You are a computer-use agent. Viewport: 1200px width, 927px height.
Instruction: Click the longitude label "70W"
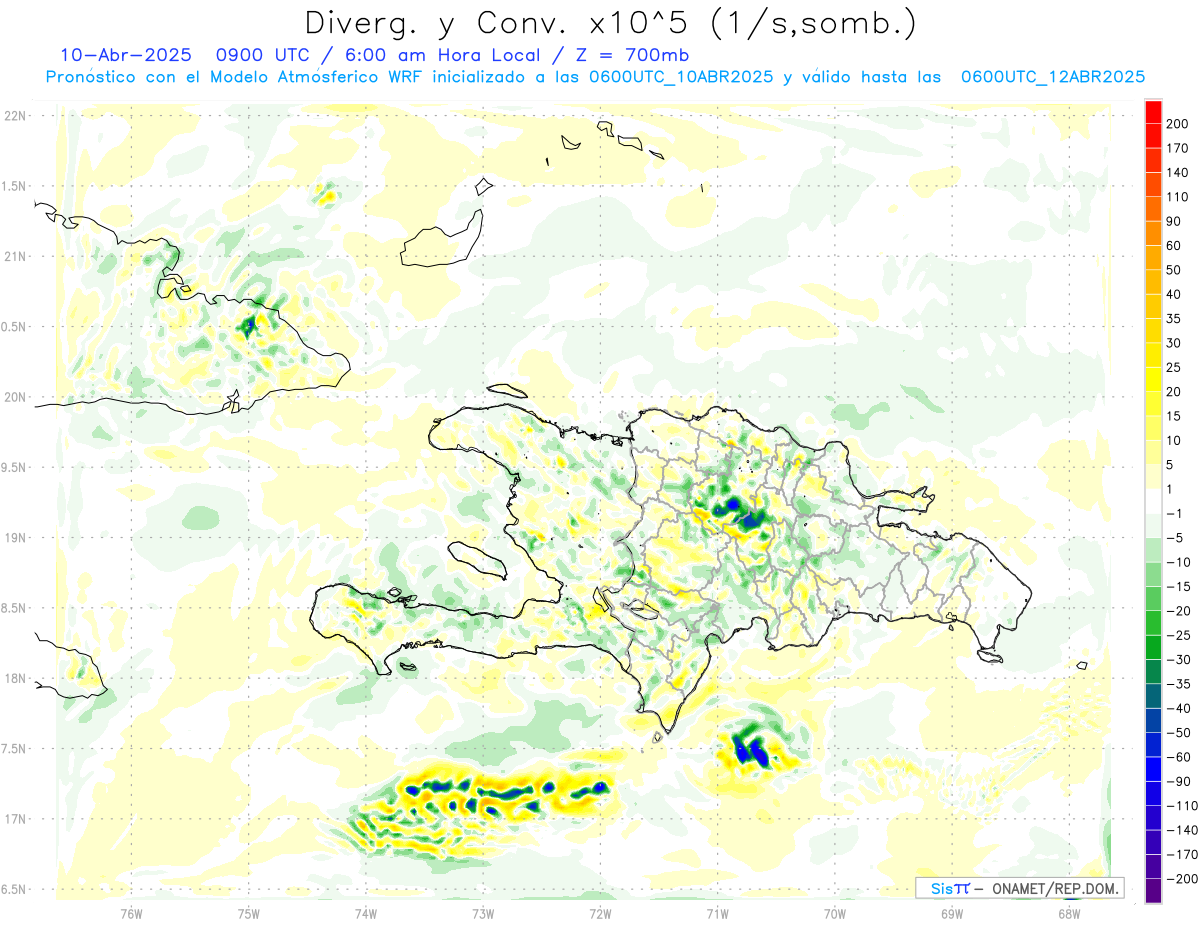click(x=835, y=914)
